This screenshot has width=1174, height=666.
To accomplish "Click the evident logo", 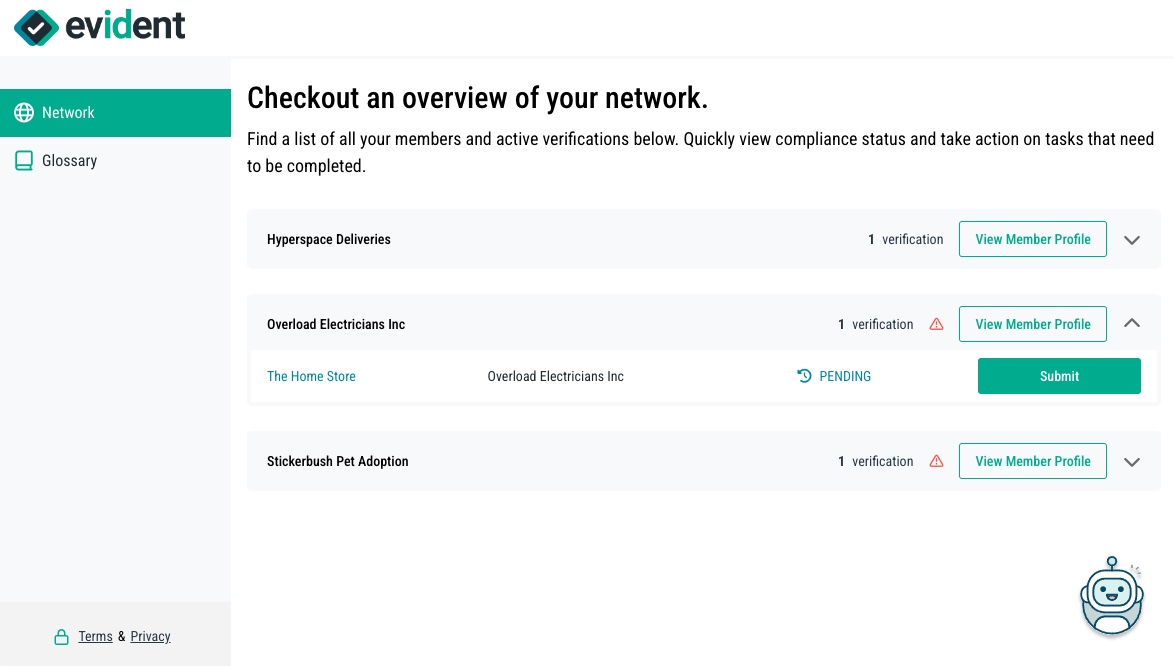I will click(x=99, y=27).
